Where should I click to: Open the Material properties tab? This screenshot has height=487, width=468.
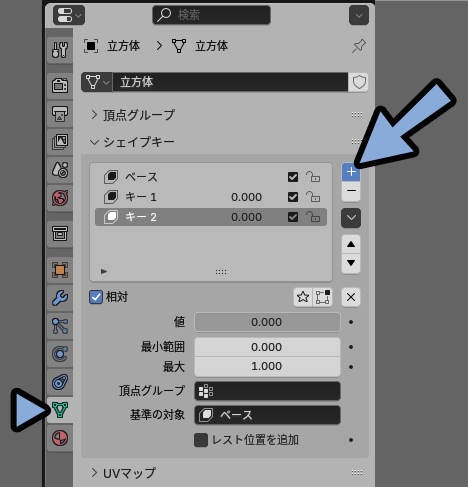[60, 438]
